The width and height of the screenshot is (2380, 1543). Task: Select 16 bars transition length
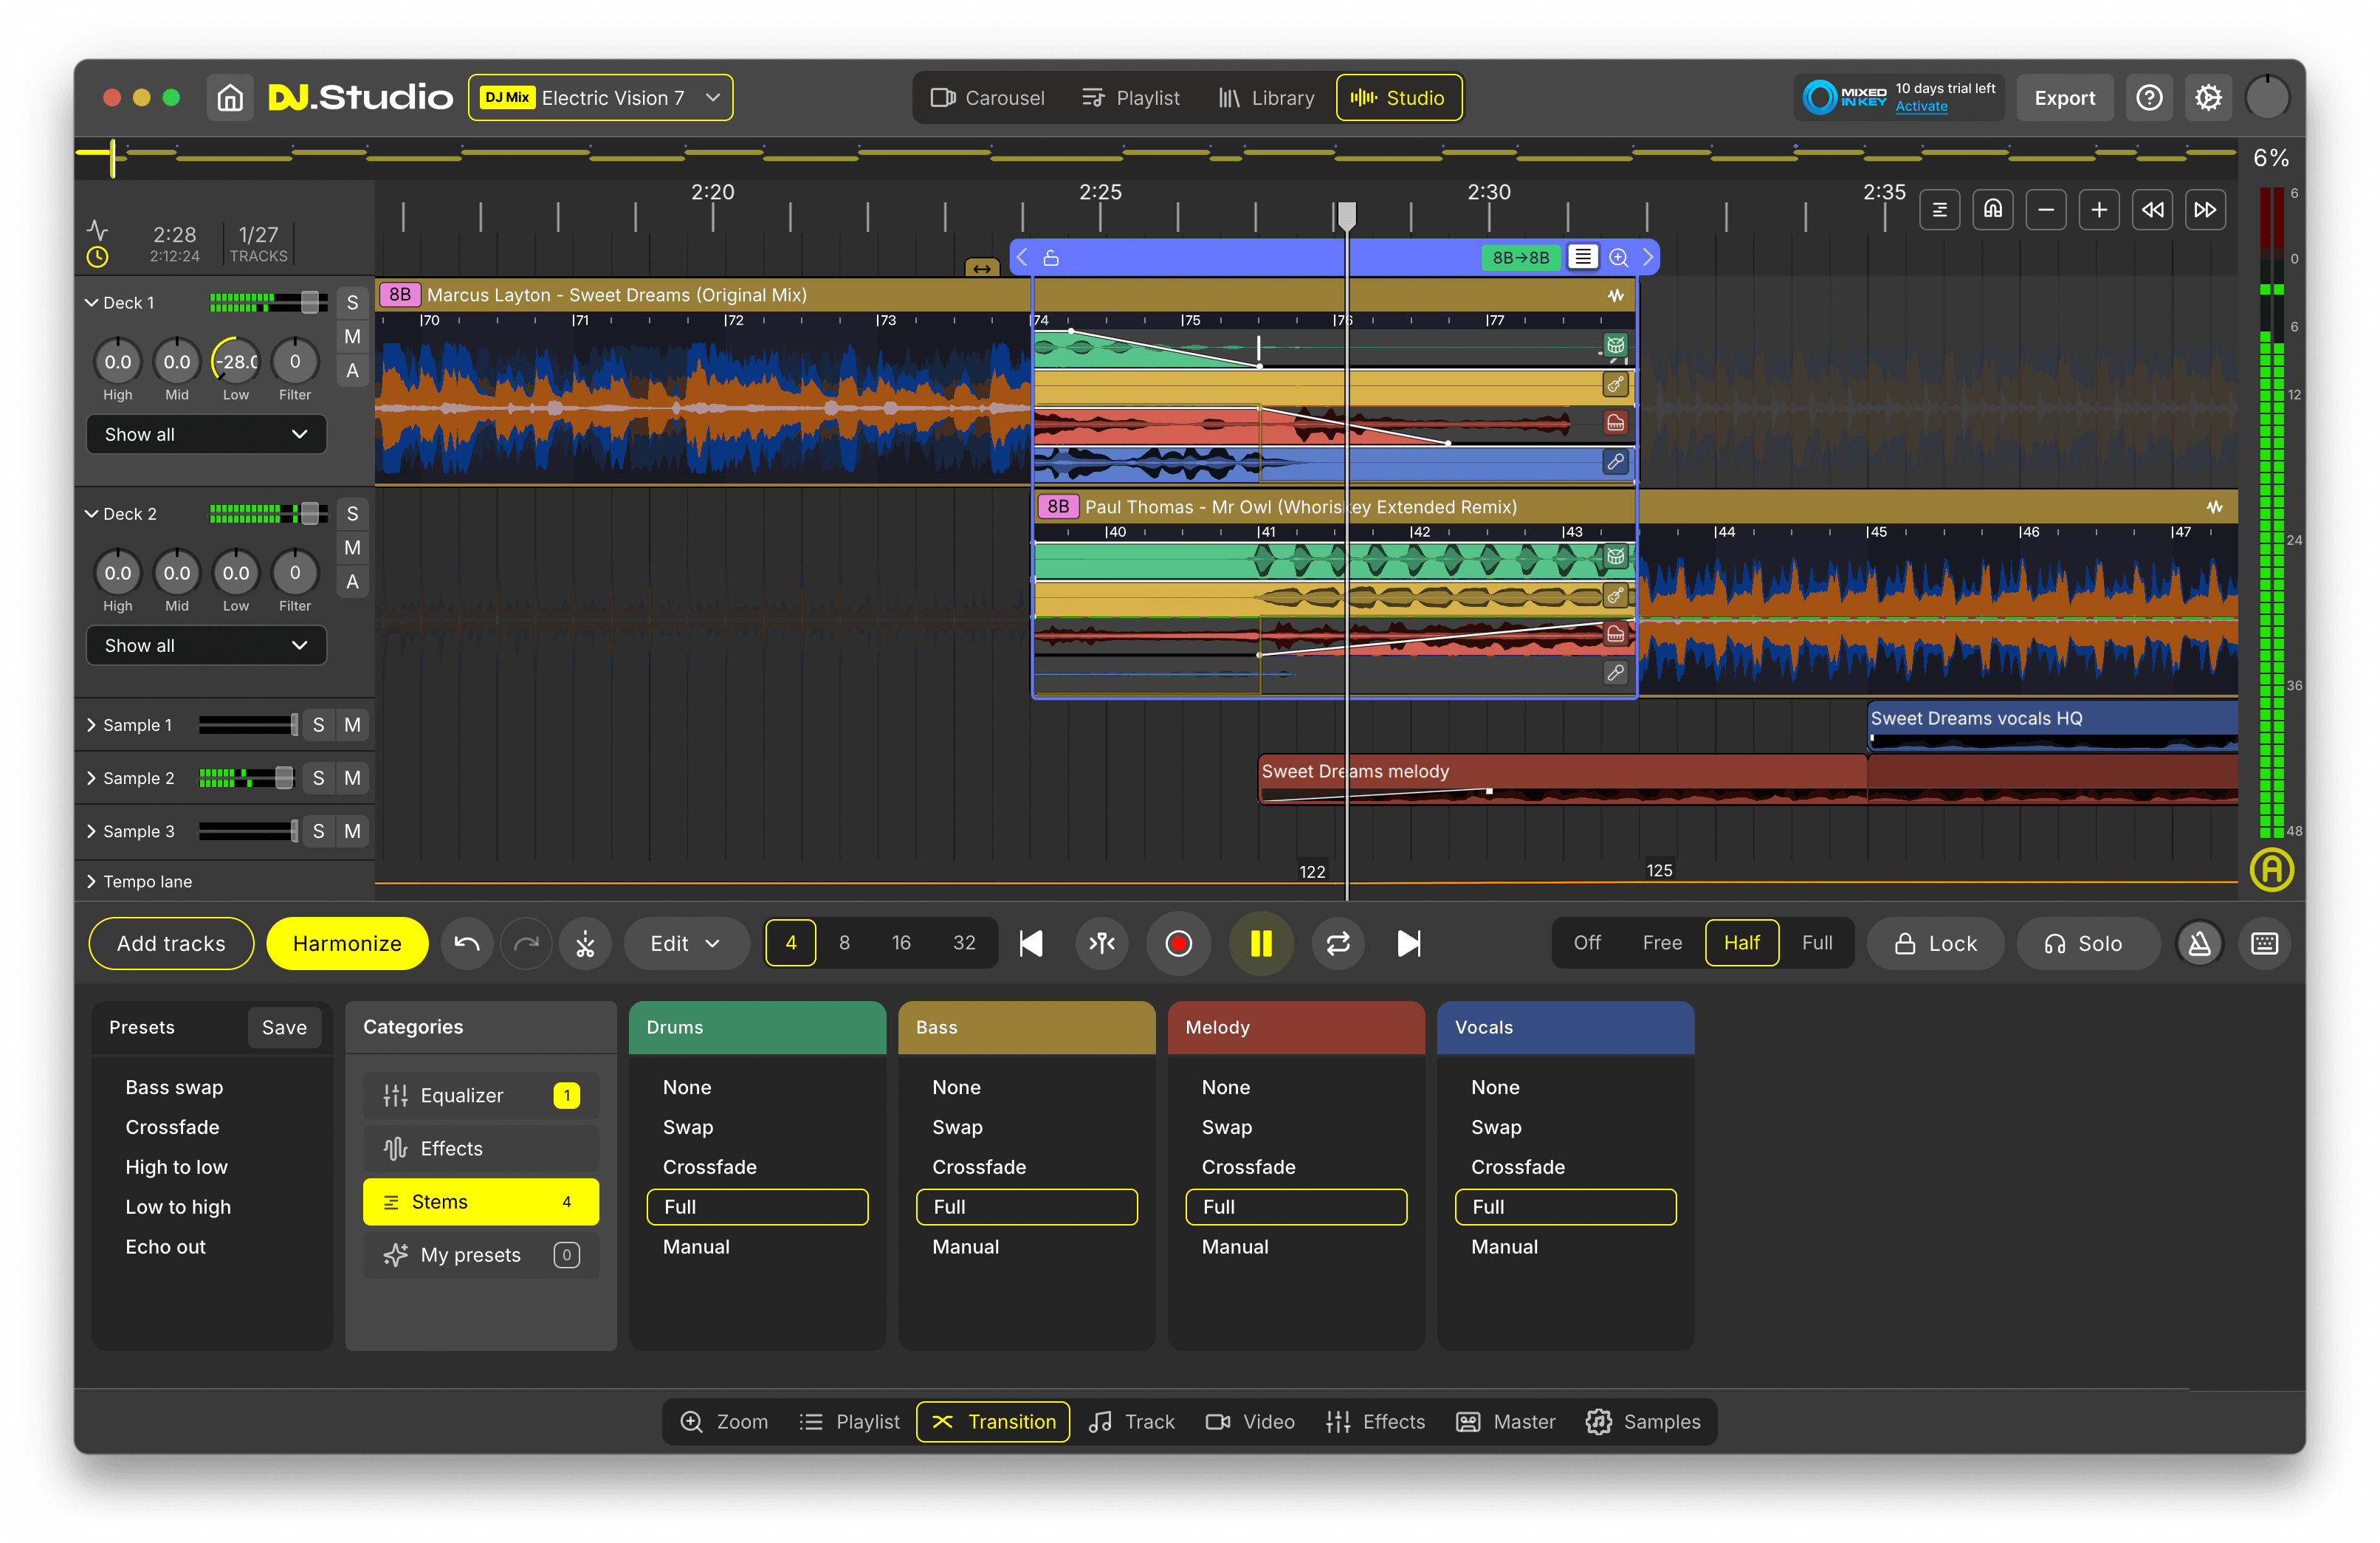[x=901, y=943]
